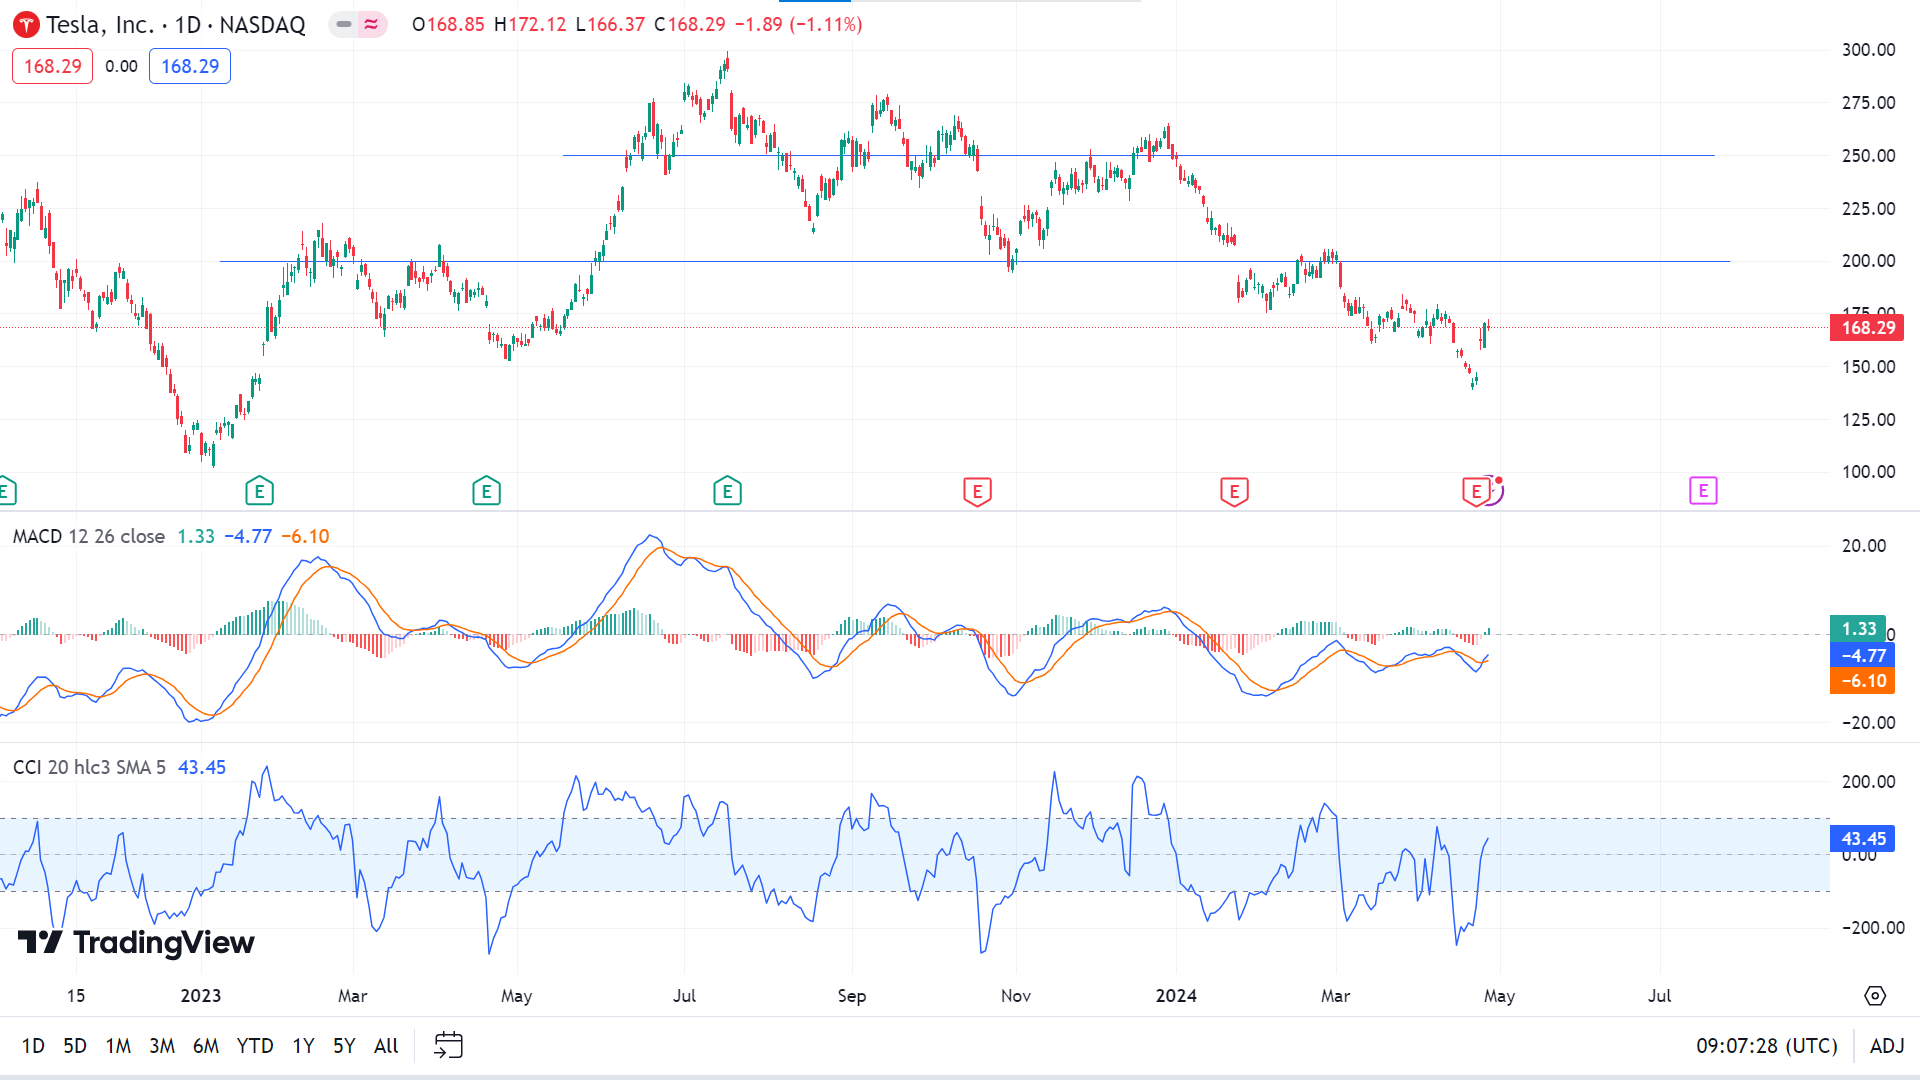Click the orange signal value -6.10 axis label
This screenshot has height=1080, width=1920.
coord(1862,681)
